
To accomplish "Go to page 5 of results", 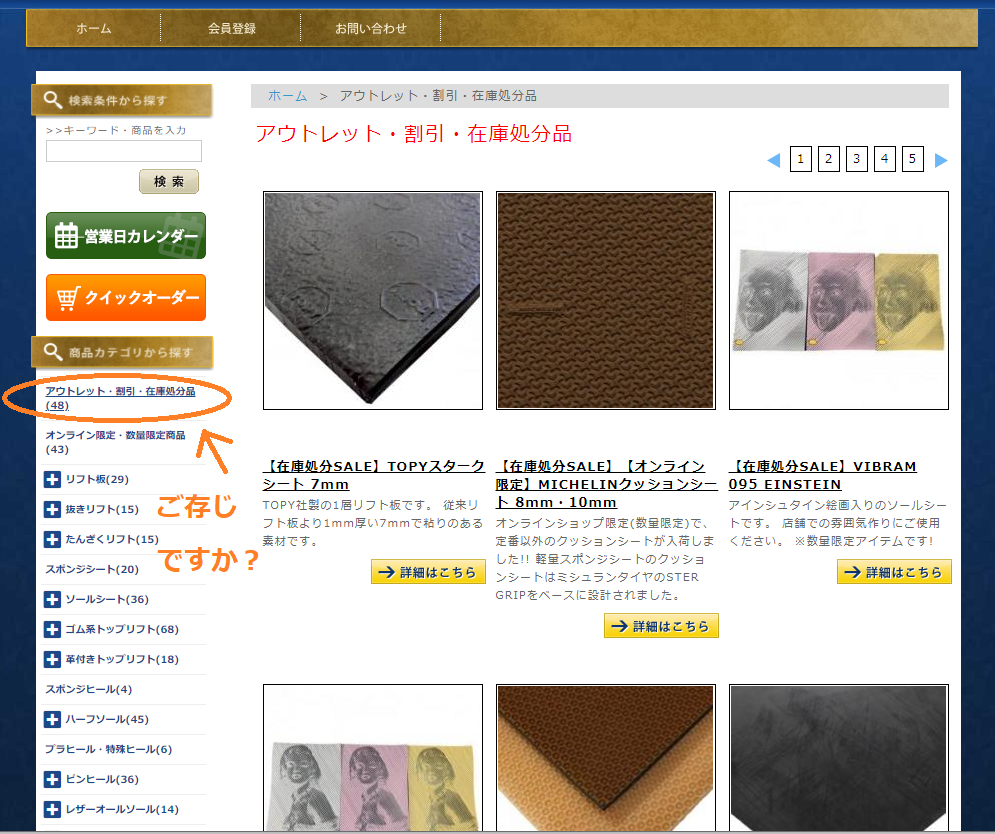I will point(913,159).
